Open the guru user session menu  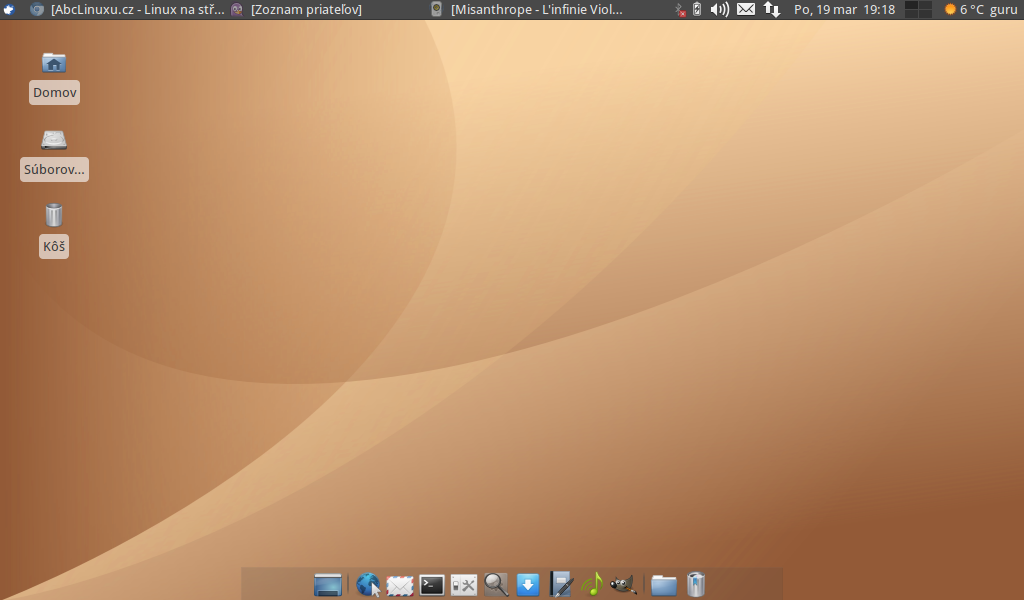(1003, 10)
